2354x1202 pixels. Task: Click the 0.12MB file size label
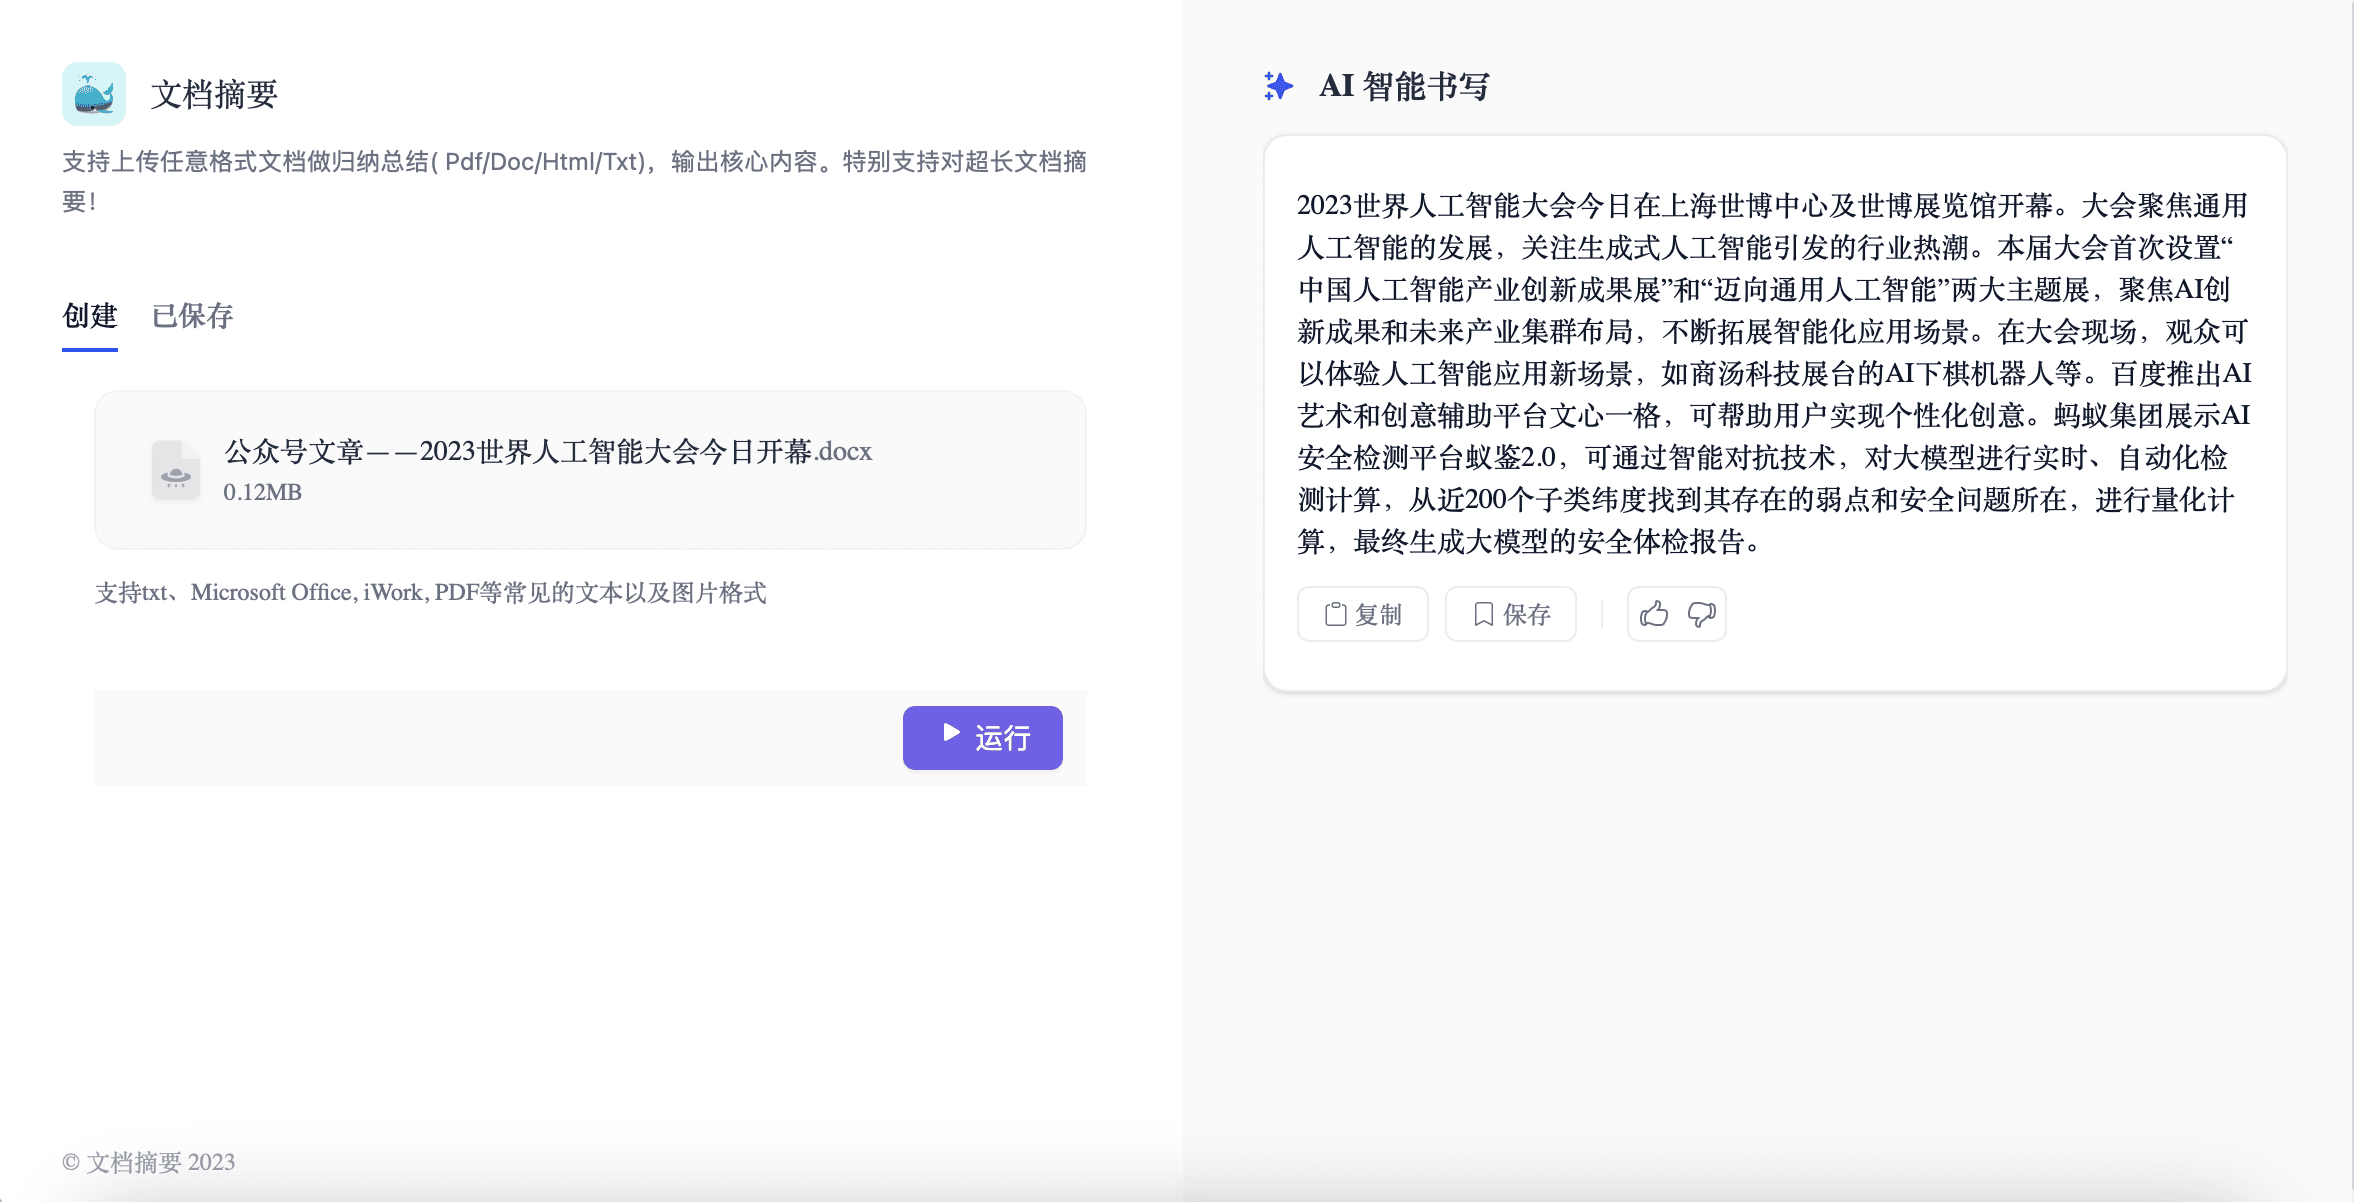[x=262, y=492]
